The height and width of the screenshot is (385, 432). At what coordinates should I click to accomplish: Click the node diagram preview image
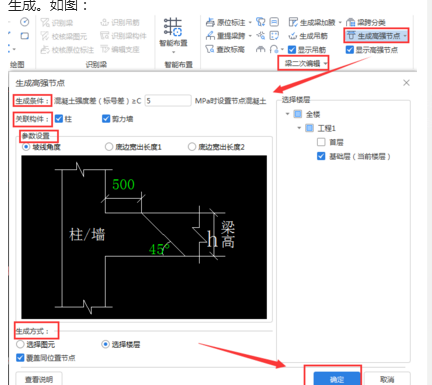point(144,237)
